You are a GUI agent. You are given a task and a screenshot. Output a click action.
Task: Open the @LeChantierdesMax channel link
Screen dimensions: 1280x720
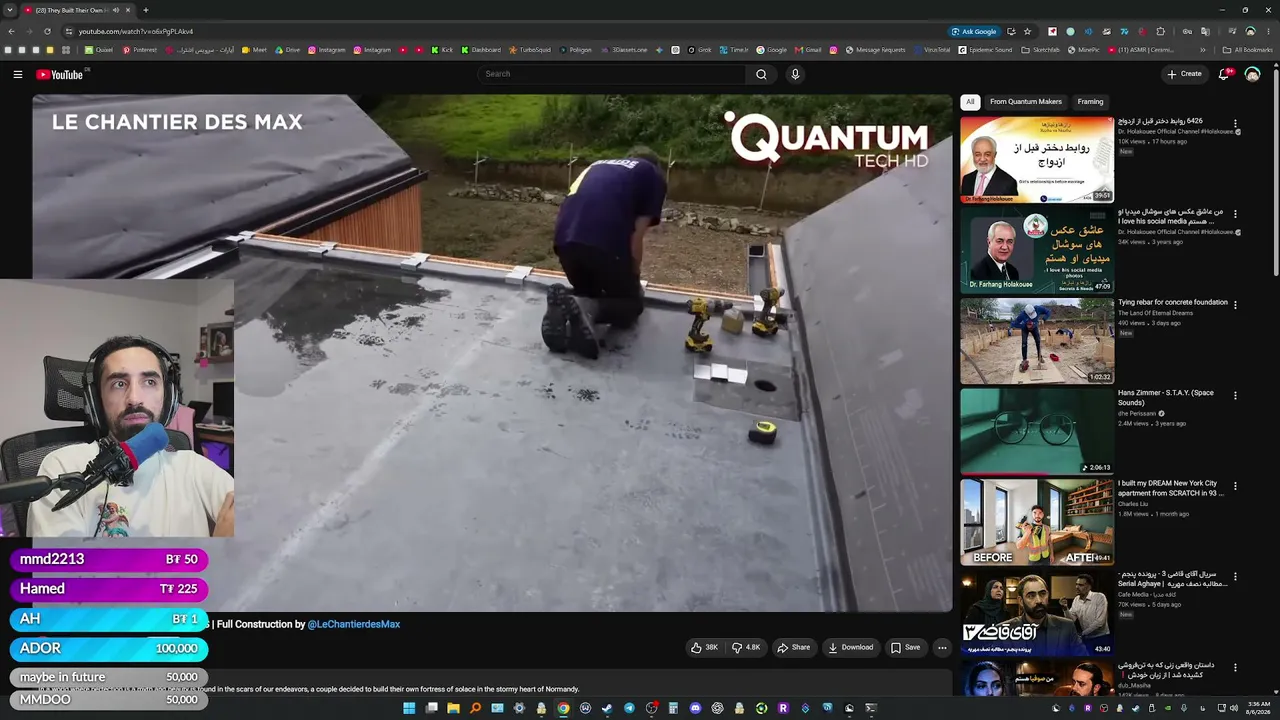click(354, 624)
